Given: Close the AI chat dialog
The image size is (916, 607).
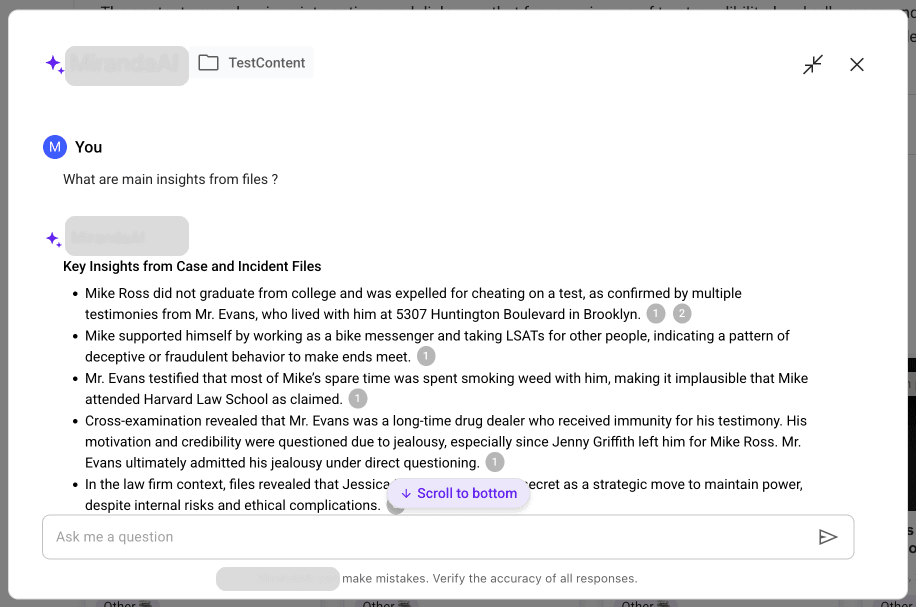Looking at the screenshot, I should (x=857, y=64).
